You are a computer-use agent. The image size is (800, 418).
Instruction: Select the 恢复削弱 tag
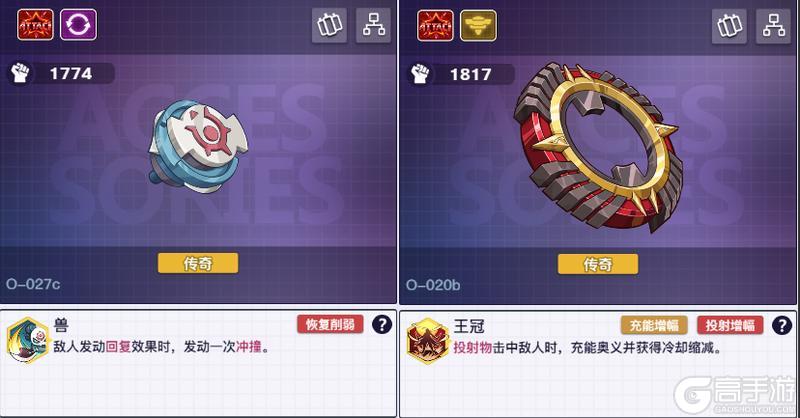click(x=330, y=324)
